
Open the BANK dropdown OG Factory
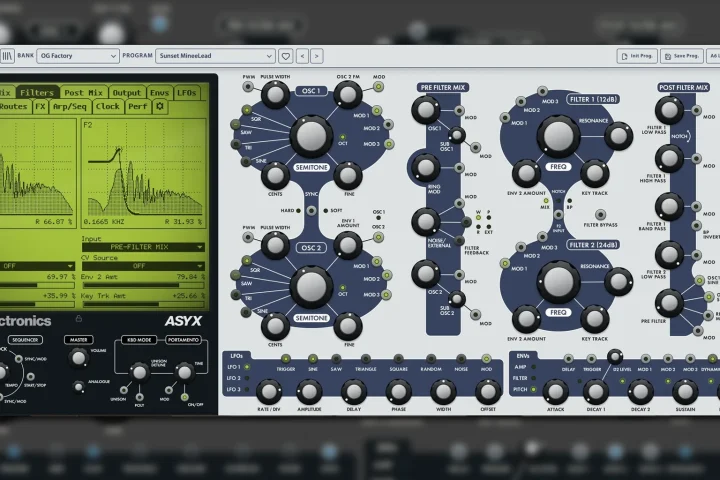point(78,56)
